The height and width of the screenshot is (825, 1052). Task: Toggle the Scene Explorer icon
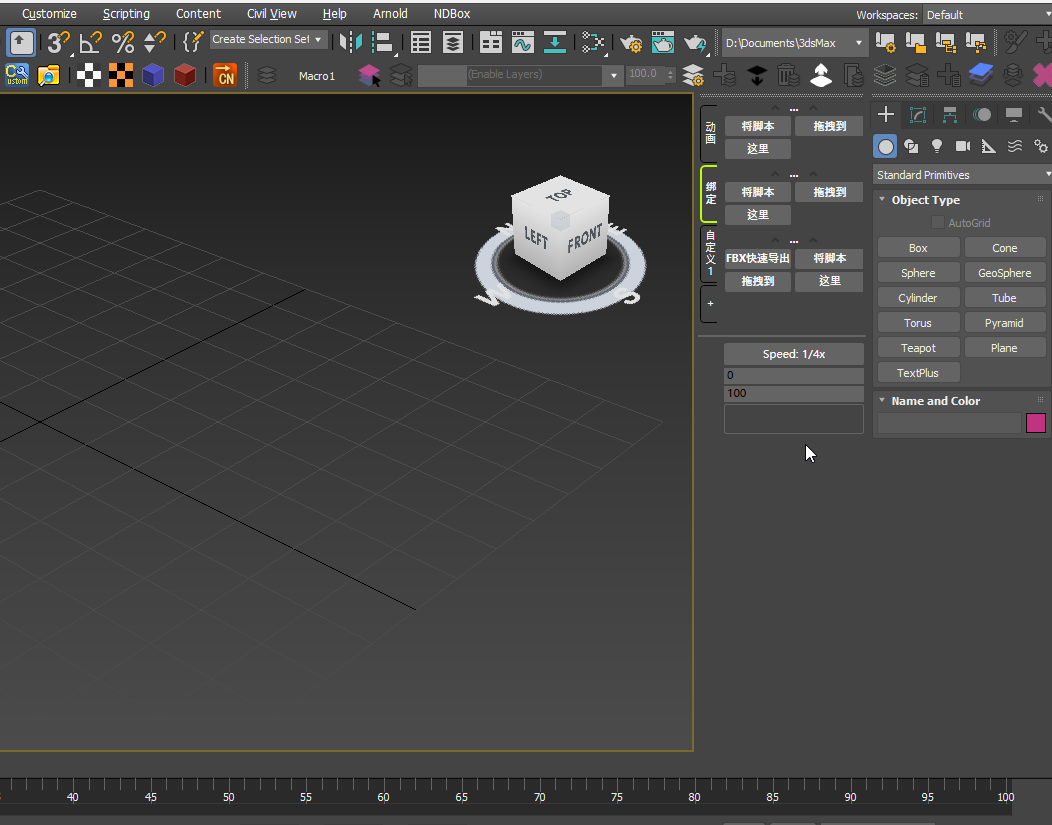tap(421, 42)
